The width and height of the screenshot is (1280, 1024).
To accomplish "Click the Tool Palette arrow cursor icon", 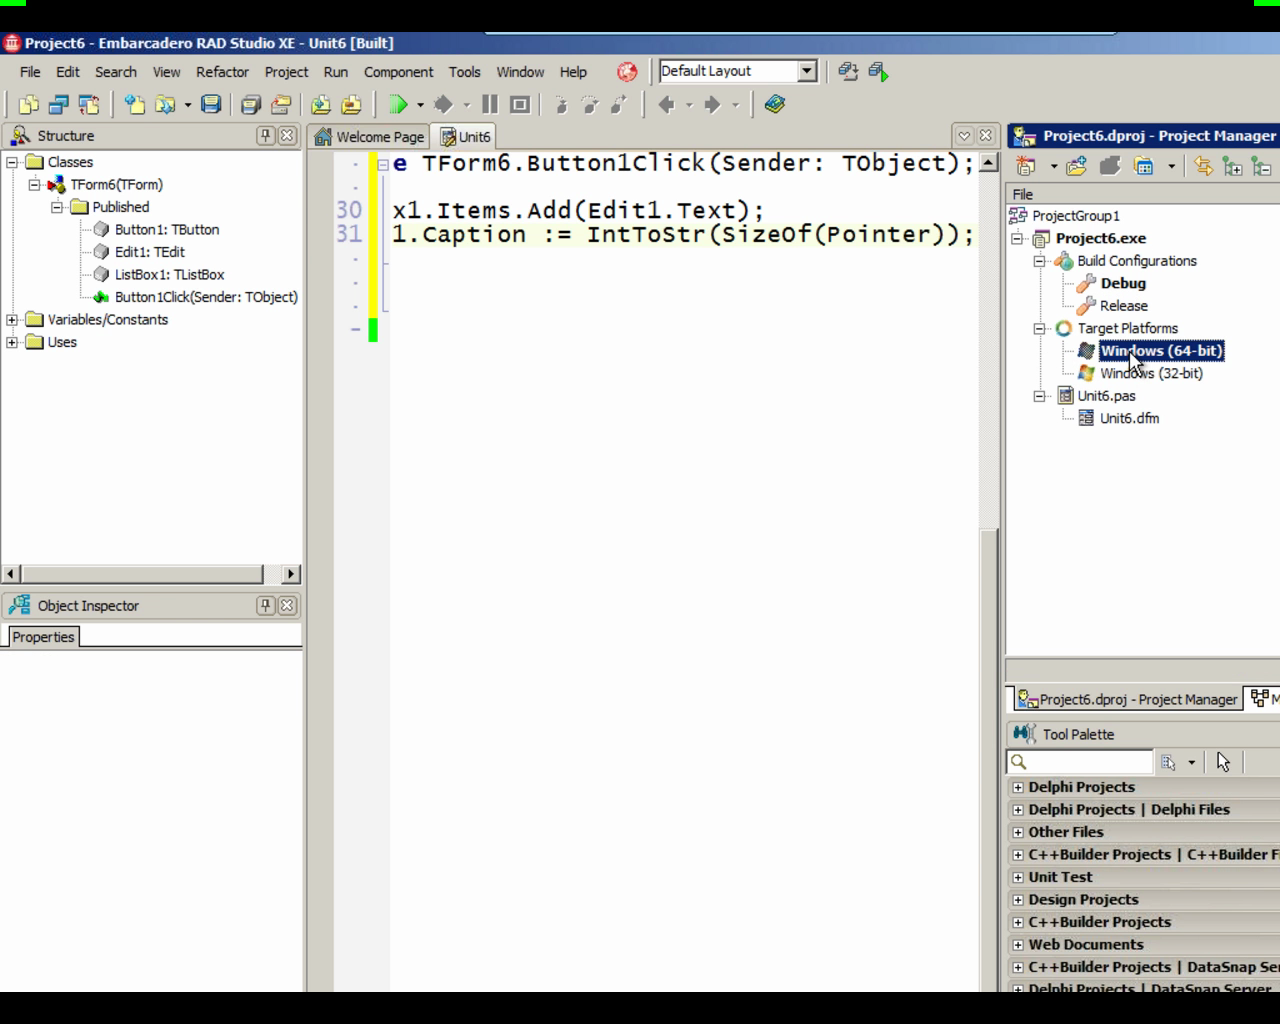I will tap(1223, 762).
